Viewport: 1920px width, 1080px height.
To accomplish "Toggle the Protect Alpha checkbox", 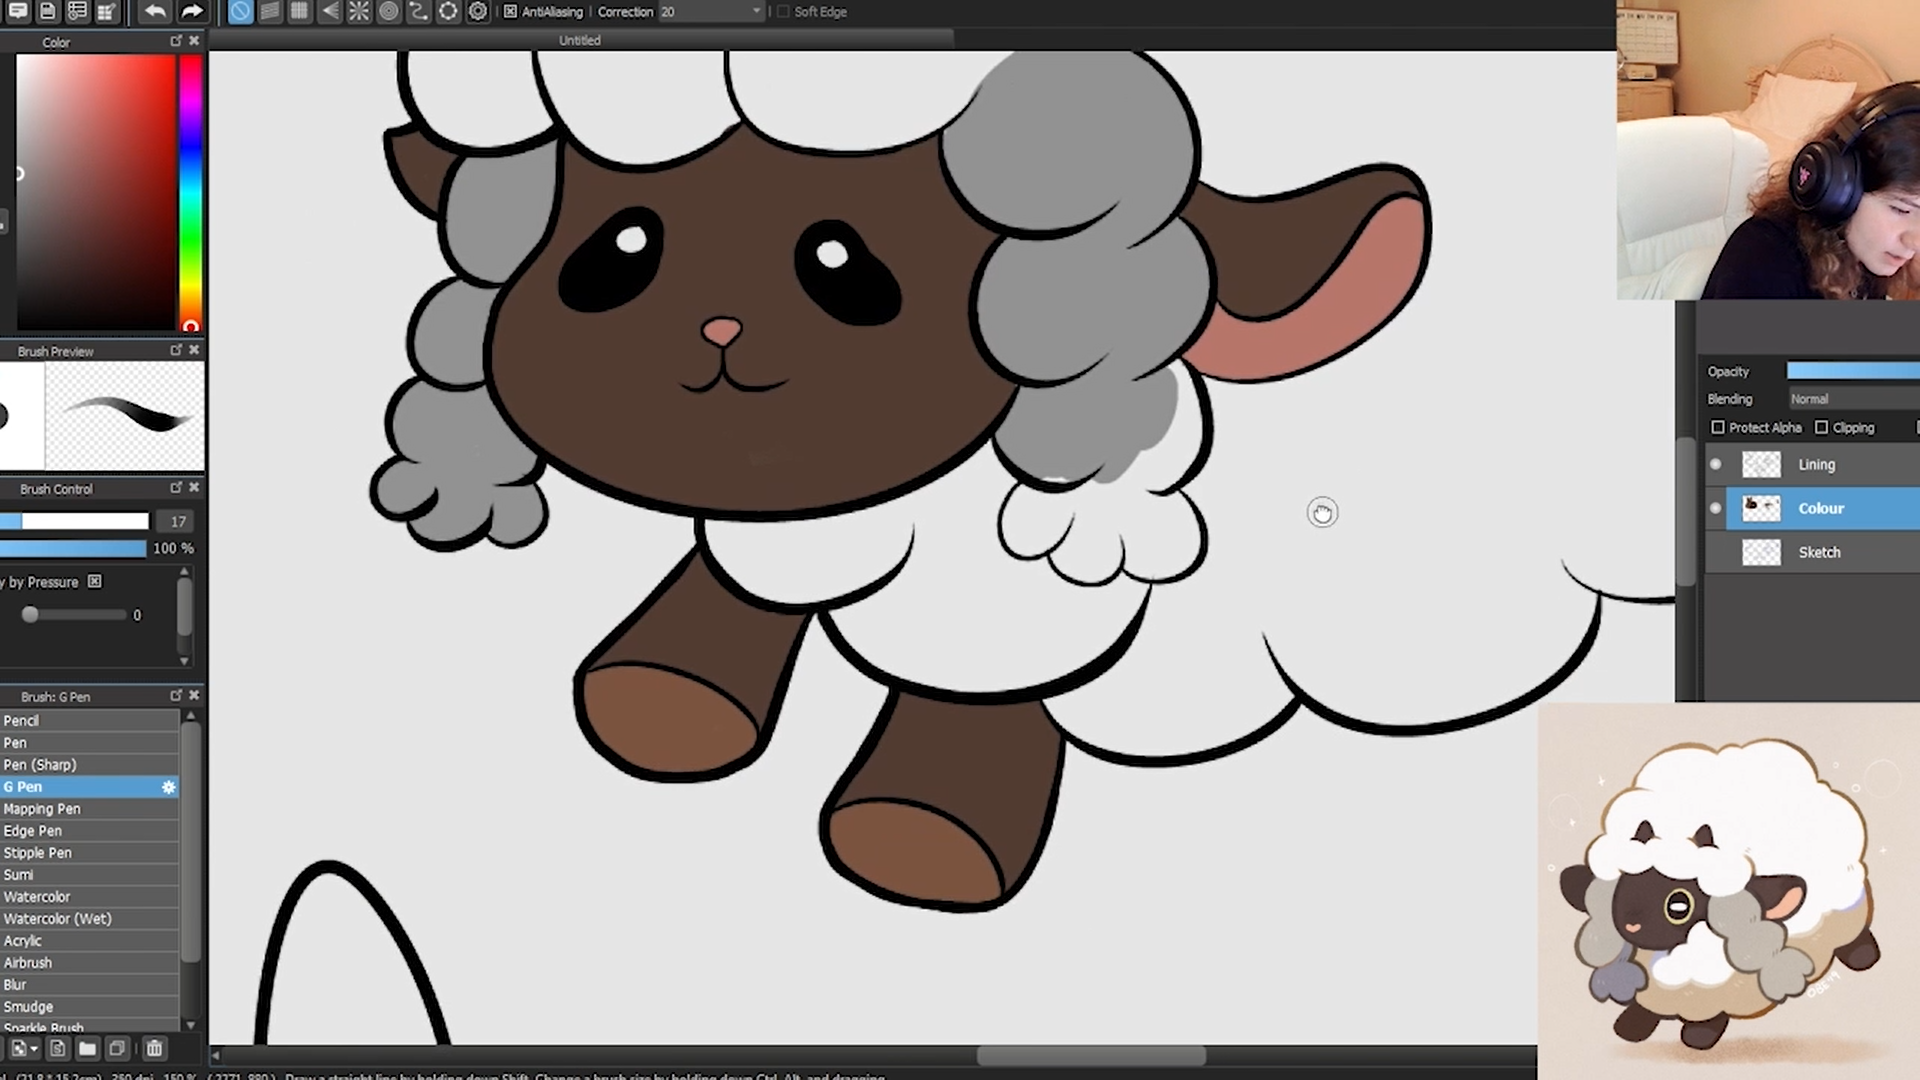I will [1718, 427].
